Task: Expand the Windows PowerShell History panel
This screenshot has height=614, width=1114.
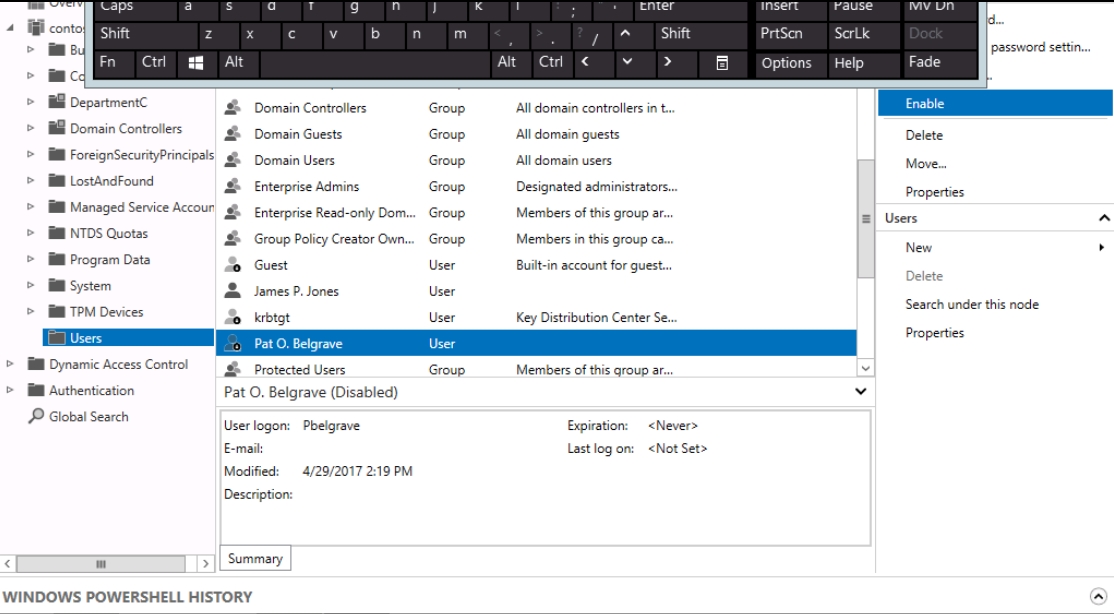Action: pyautogui.click(x=1098, y=596)
